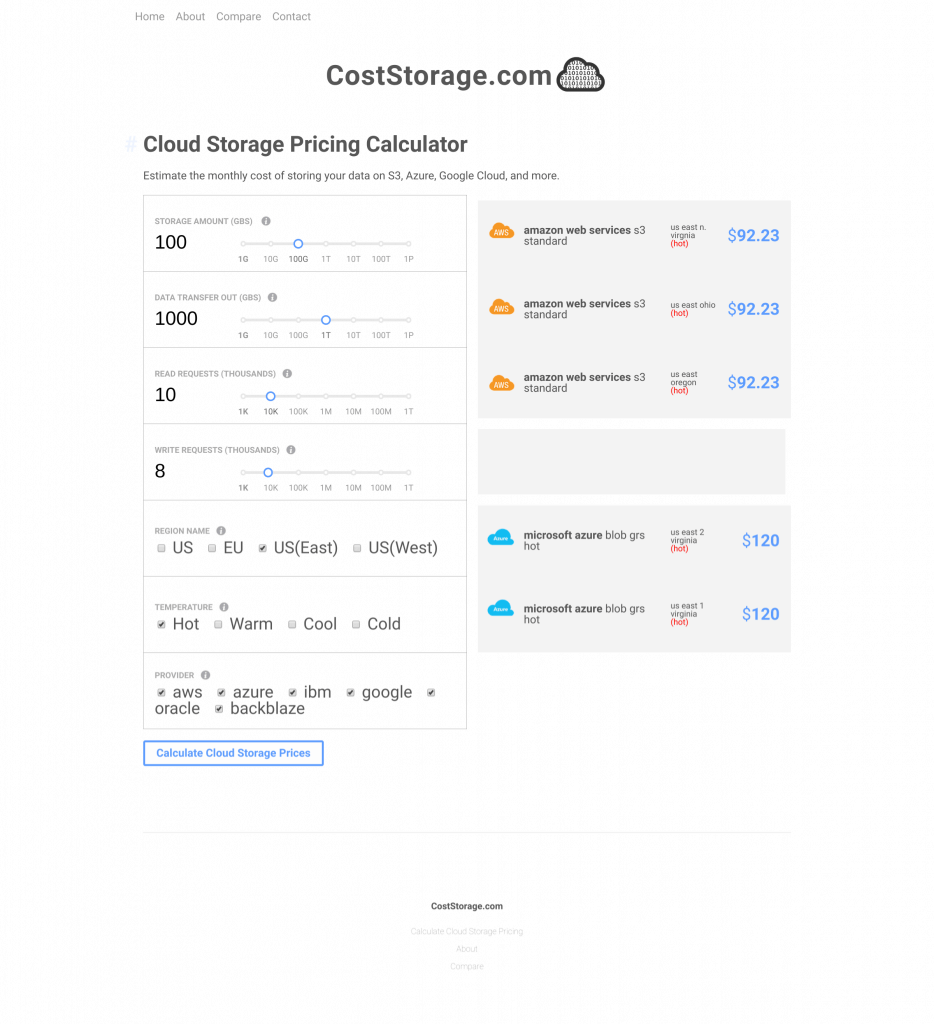Open the About page in top navigation
This screenshot has height=1024, width=934.
[x=190, y=16]
